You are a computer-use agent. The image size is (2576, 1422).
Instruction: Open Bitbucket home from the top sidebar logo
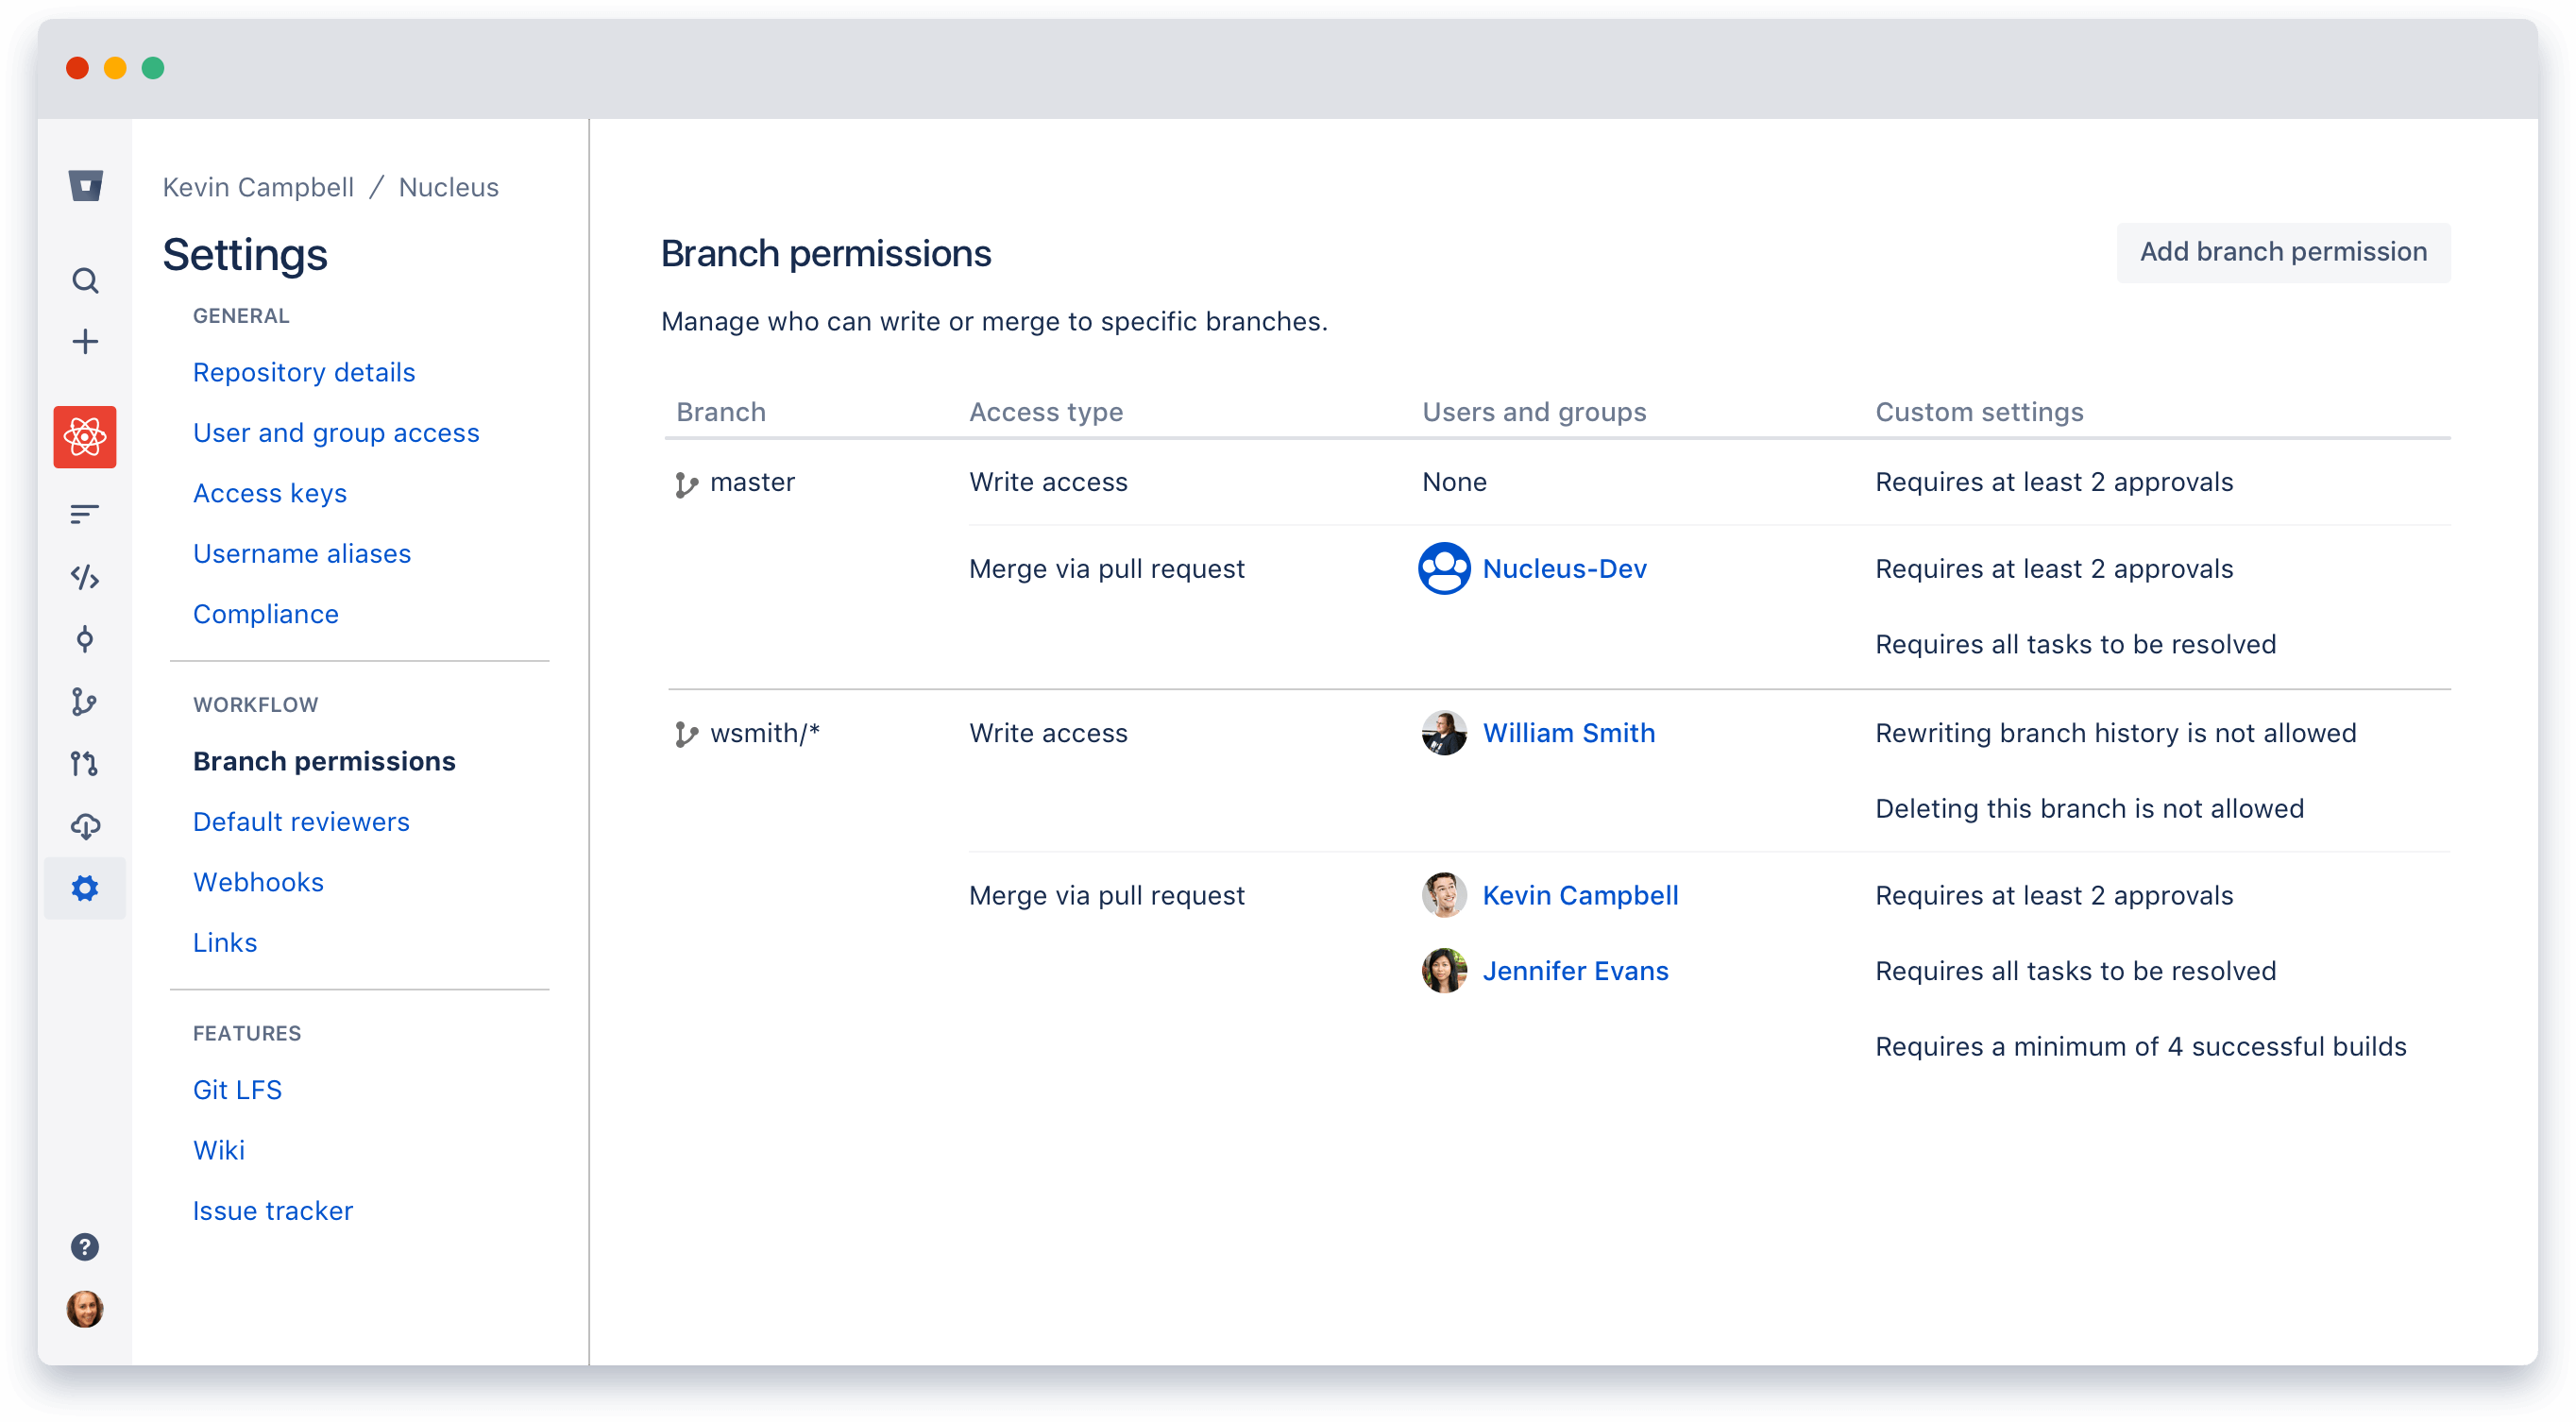86,186
